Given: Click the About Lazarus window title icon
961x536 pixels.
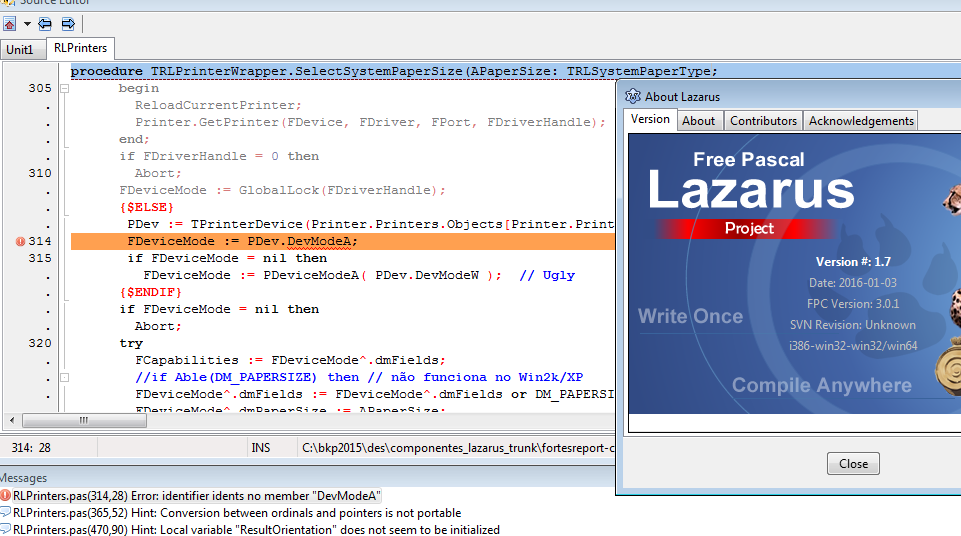Looking at the screenshot, I should coord(632,96).
